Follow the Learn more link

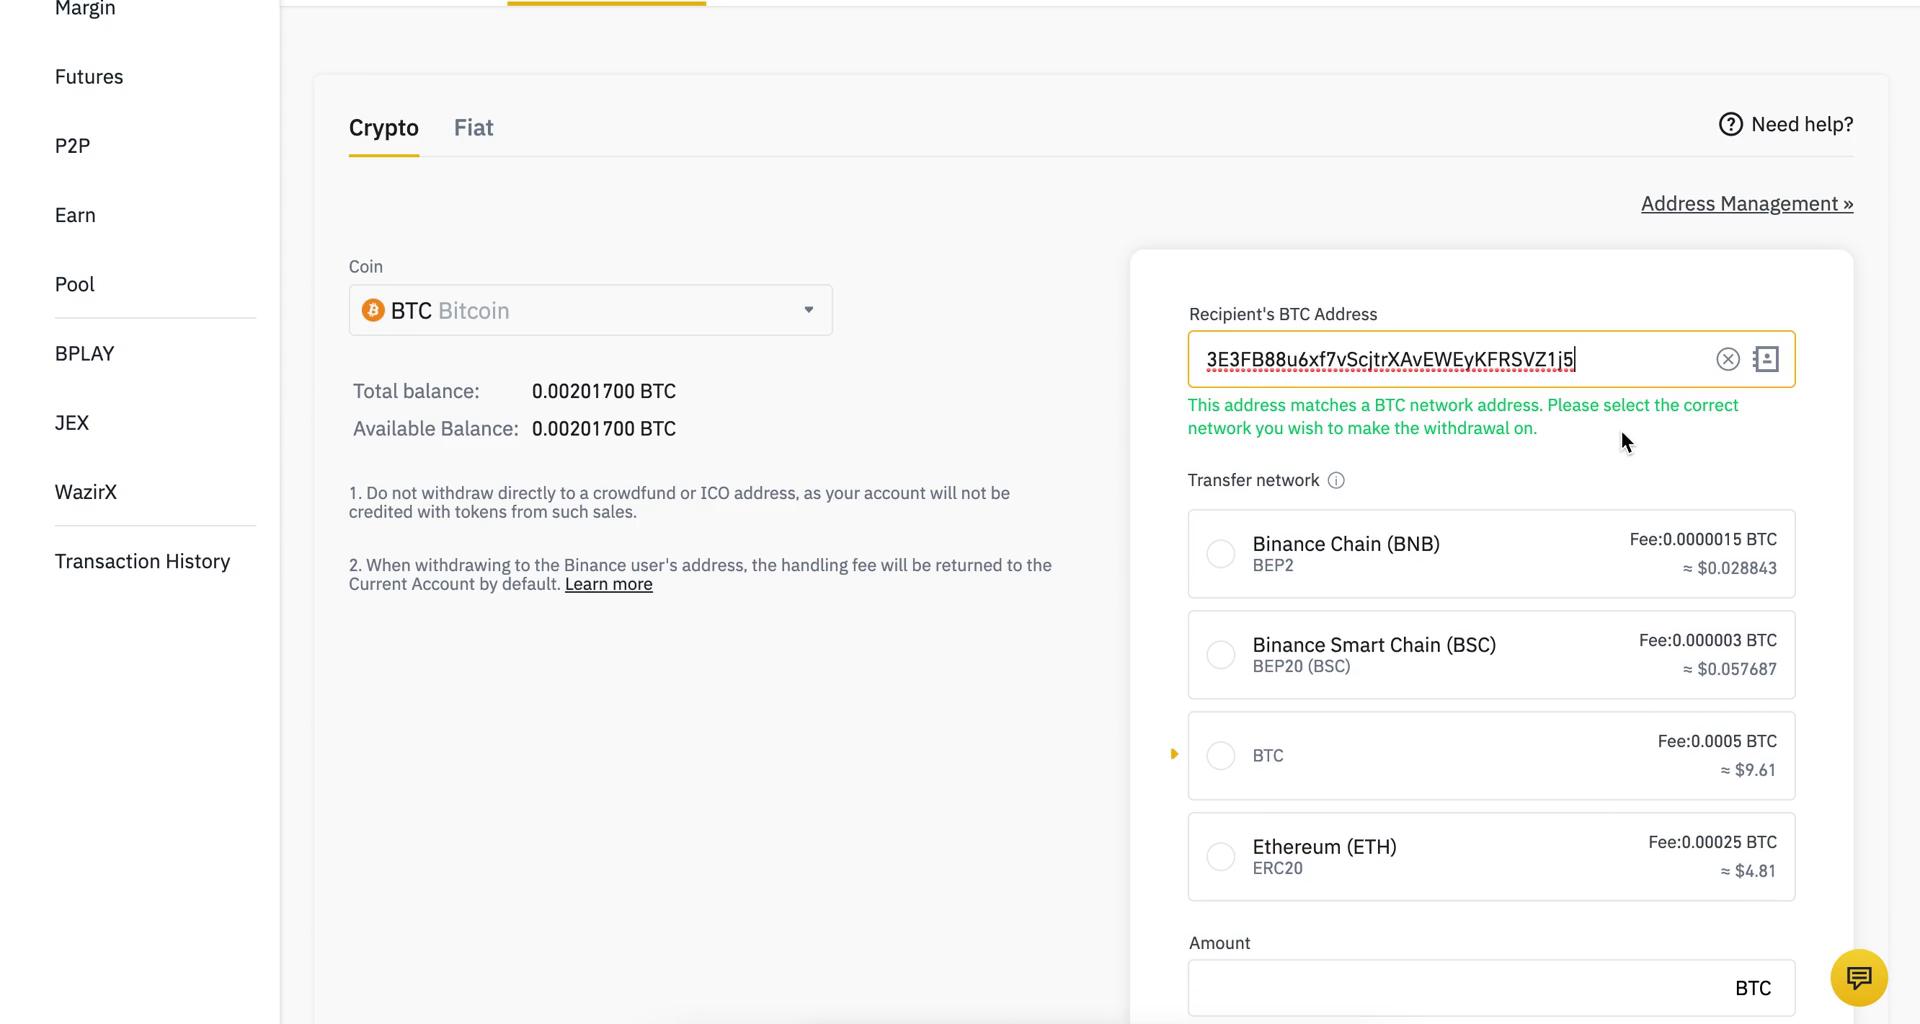pos(608,584)
